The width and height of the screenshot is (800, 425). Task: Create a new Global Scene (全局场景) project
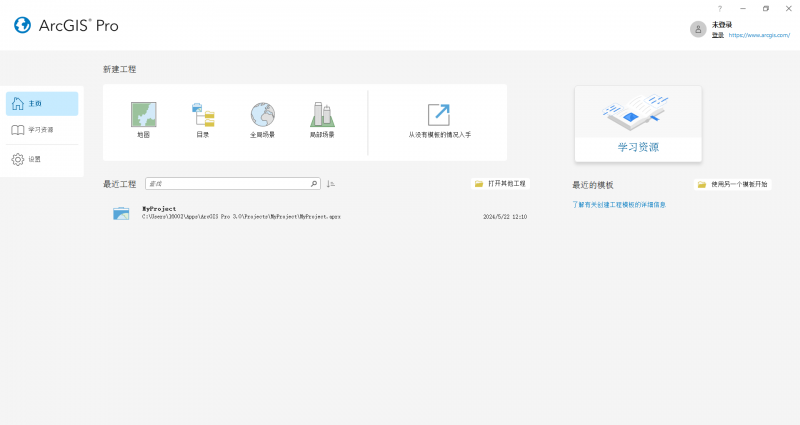click(263, 119)
